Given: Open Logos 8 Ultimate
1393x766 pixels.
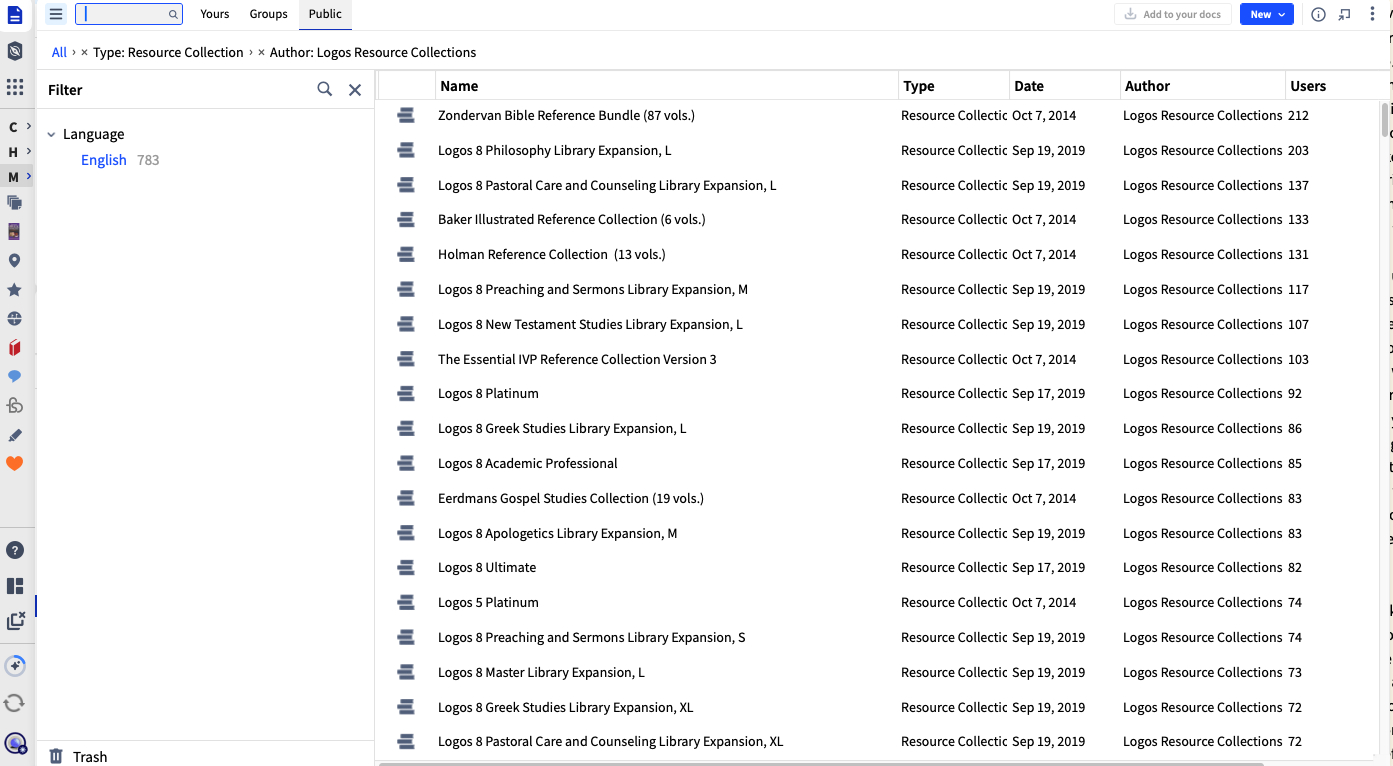Looking at the screenshot, I should point(487,568).
